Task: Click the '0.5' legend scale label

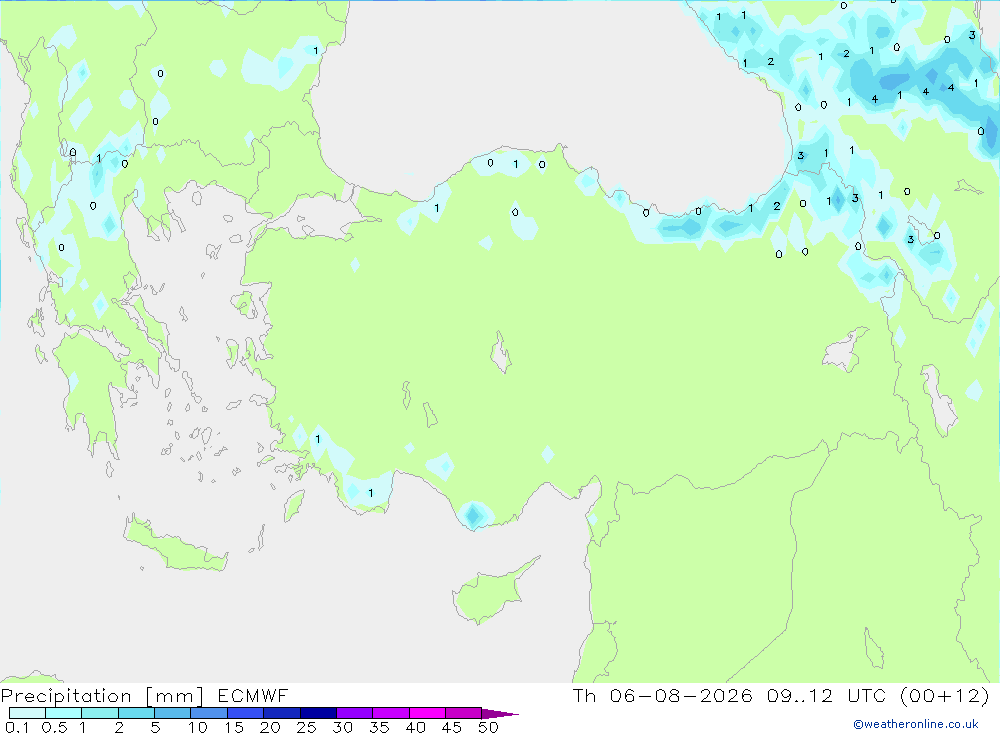Action: pos(54,727)
